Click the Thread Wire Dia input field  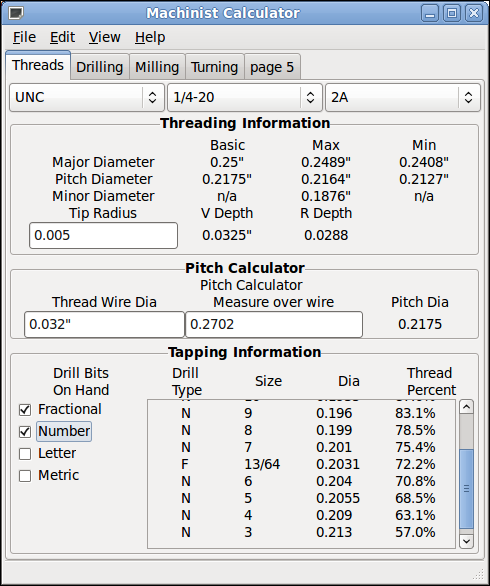click(x=104, y=324)
